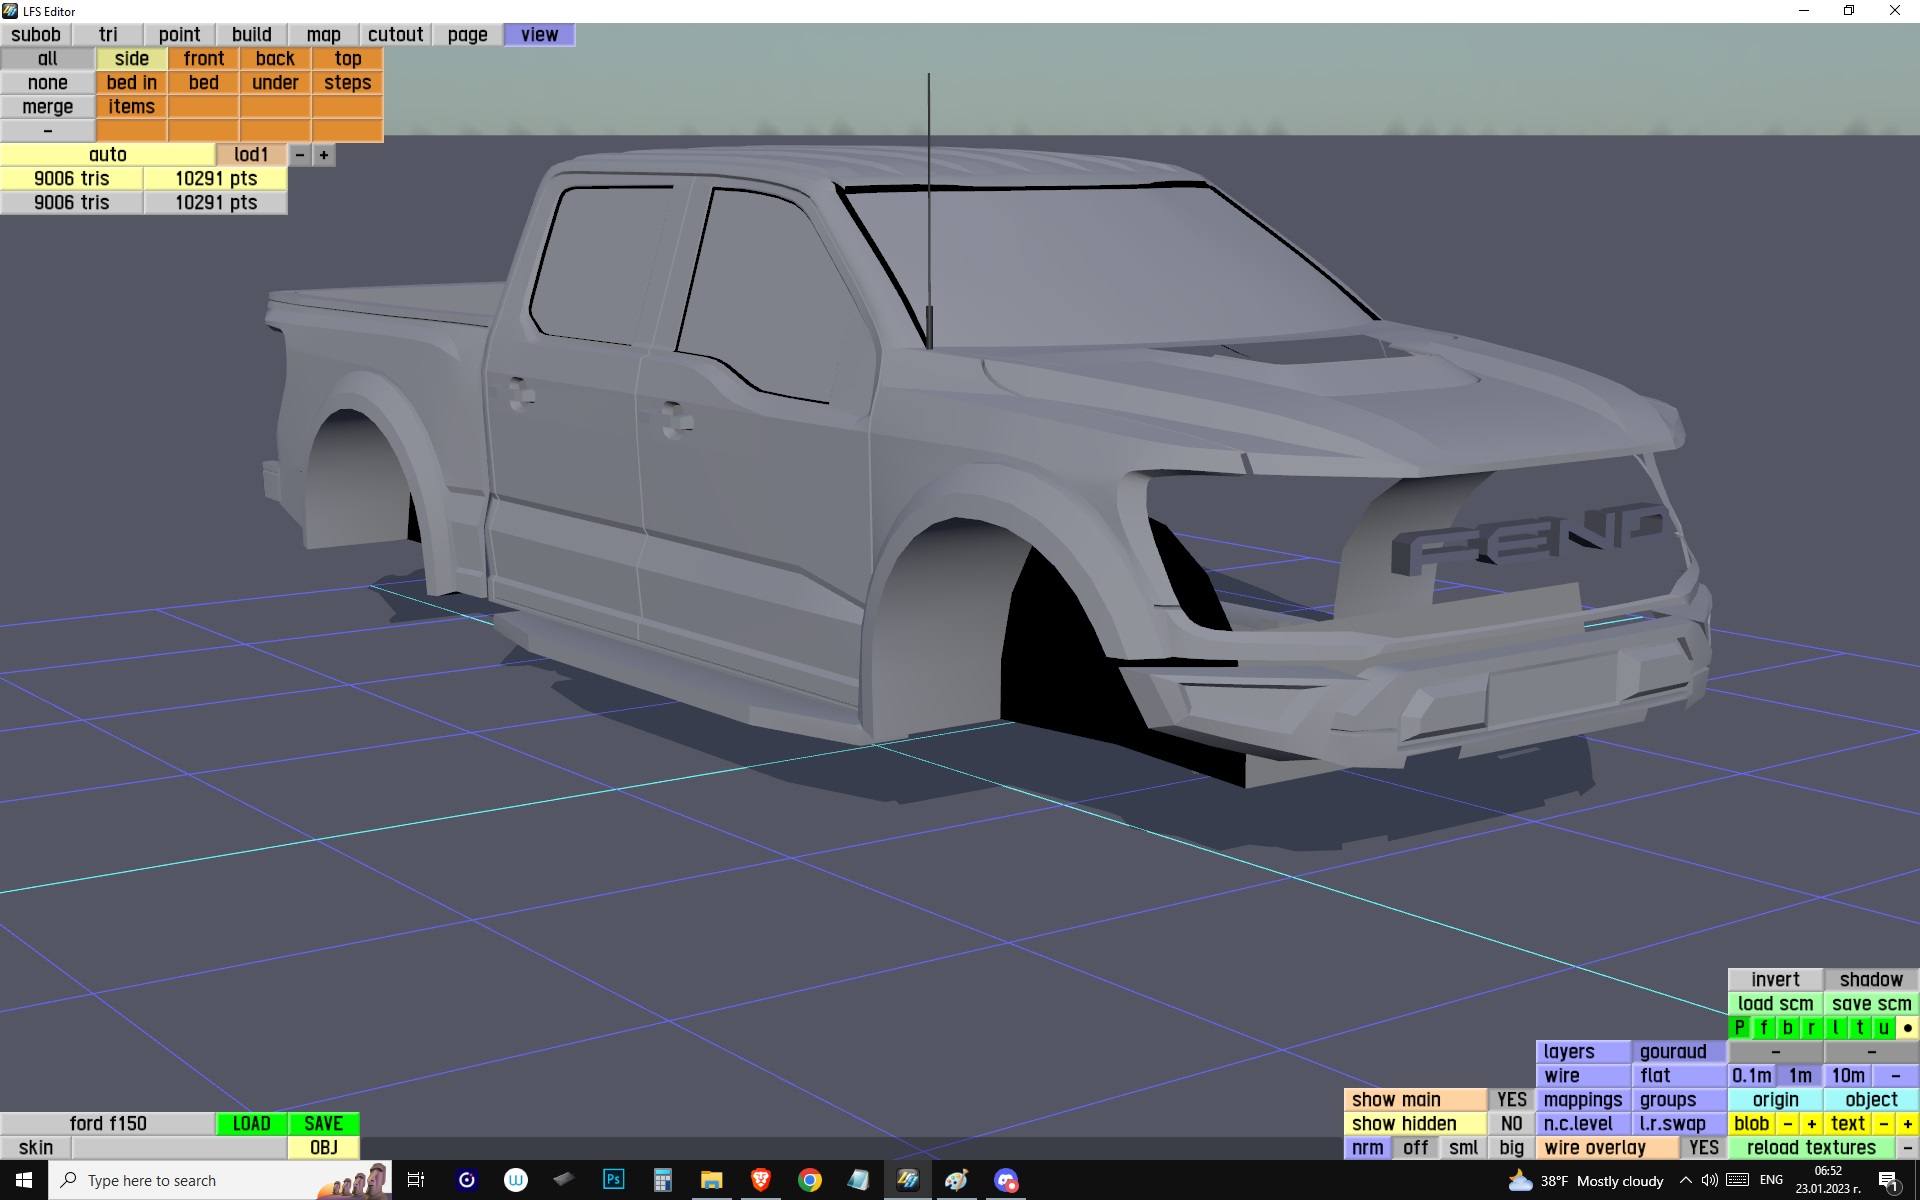
Task: Click the 'f' front view button
Action: pyautogui.click(x=1763, y=1027)
